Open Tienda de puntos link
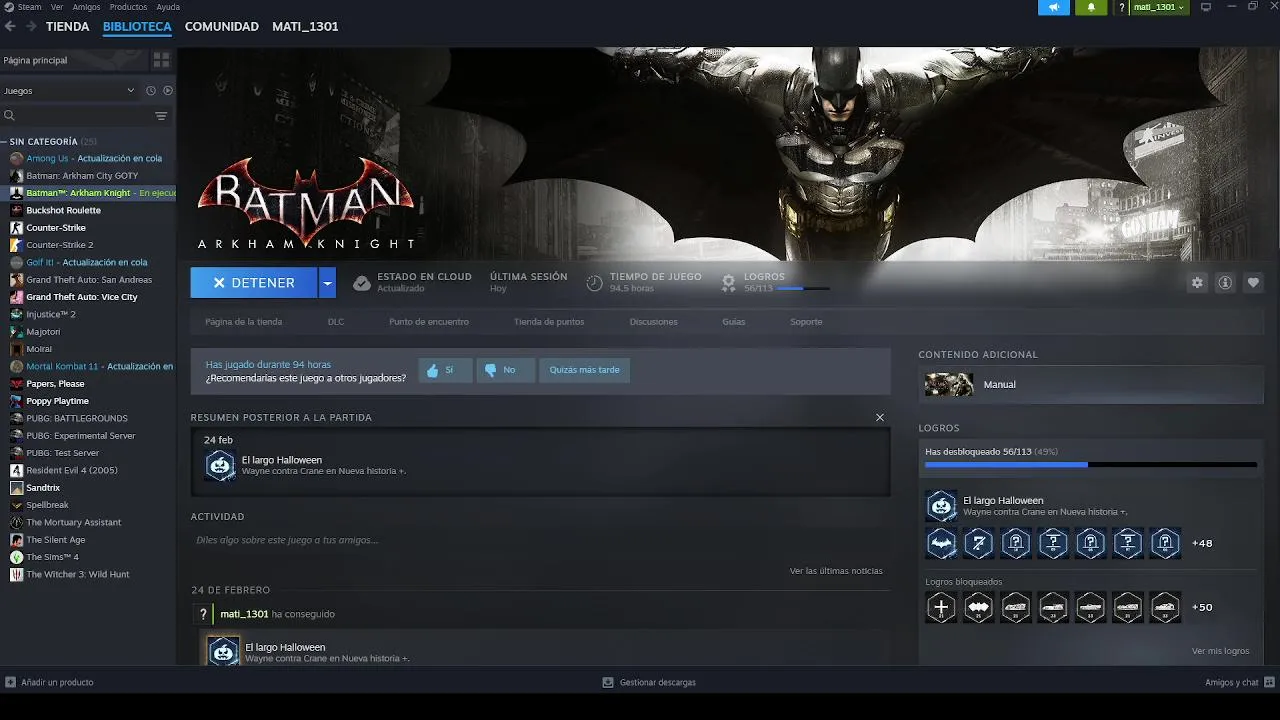The image size is (1280, 720). (549, 322)
